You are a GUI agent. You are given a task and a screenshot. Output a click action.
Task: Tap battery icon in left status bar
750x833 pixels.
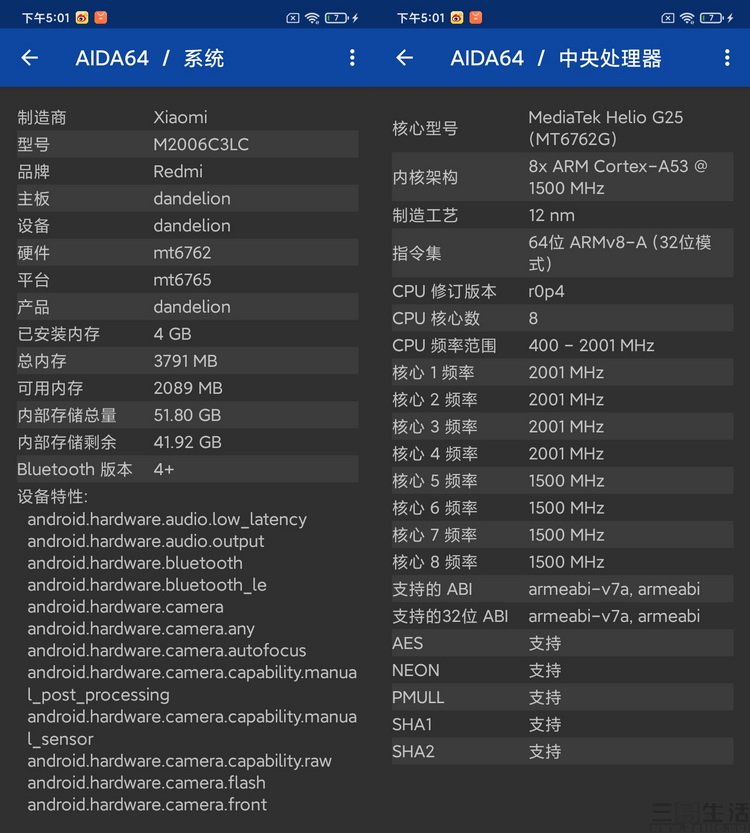337,18
